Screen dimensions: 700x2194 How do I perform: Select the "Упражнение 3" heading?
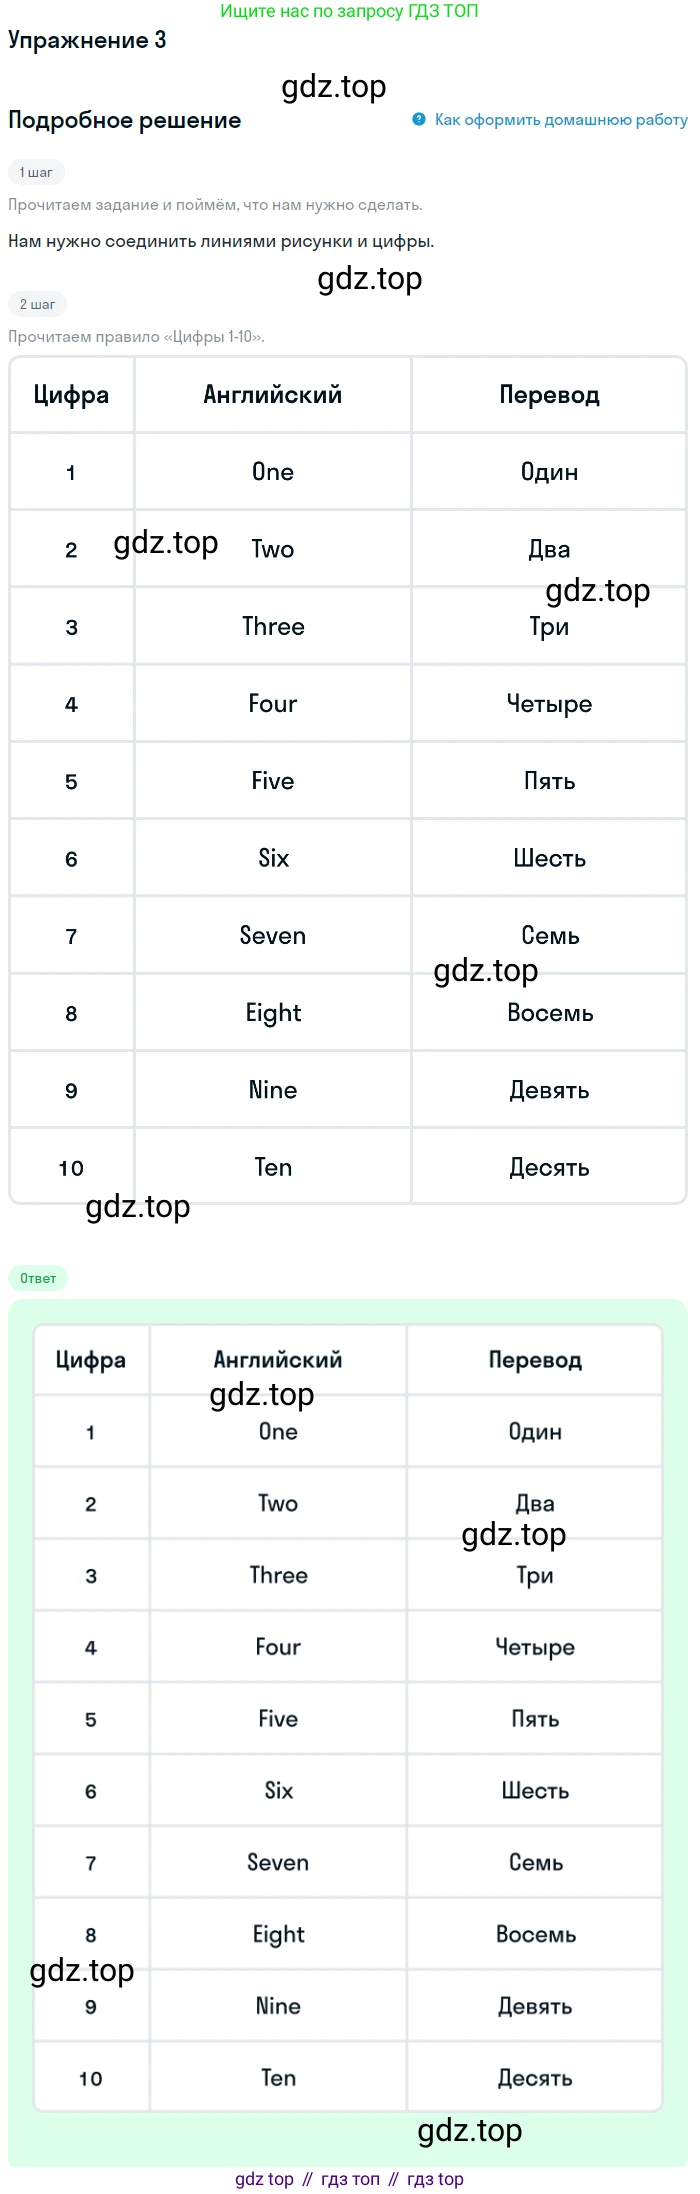87,41
